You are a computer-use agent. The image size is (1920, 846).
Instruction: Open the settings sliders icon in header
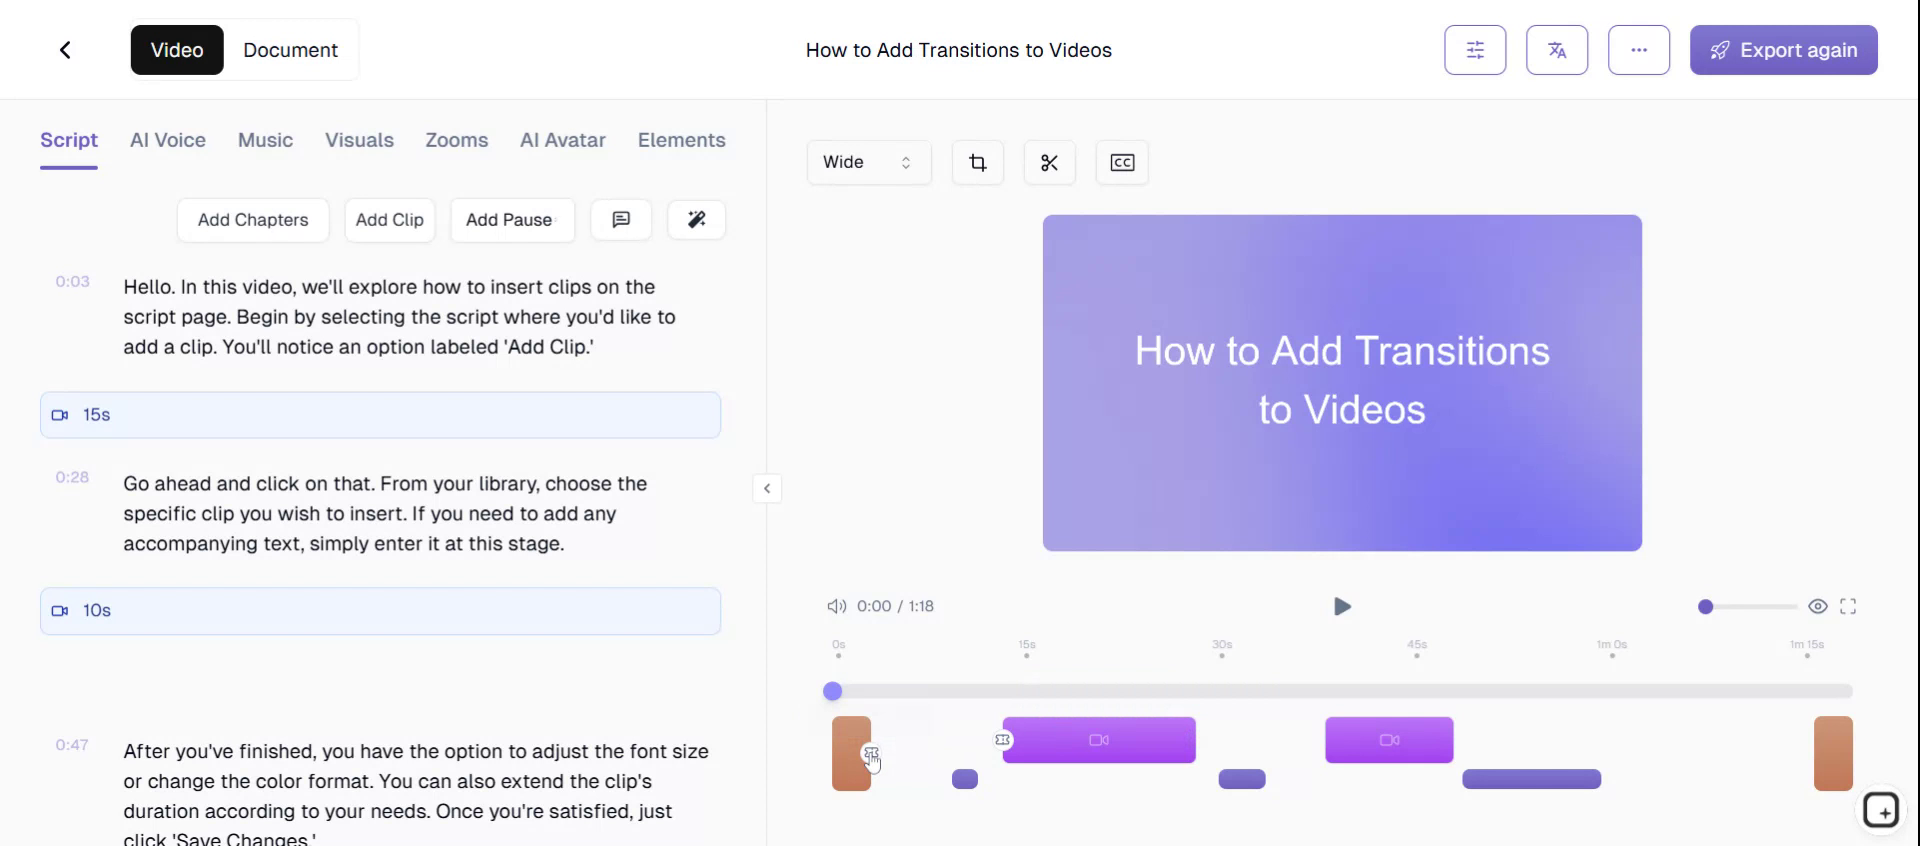click(1475, 50)
